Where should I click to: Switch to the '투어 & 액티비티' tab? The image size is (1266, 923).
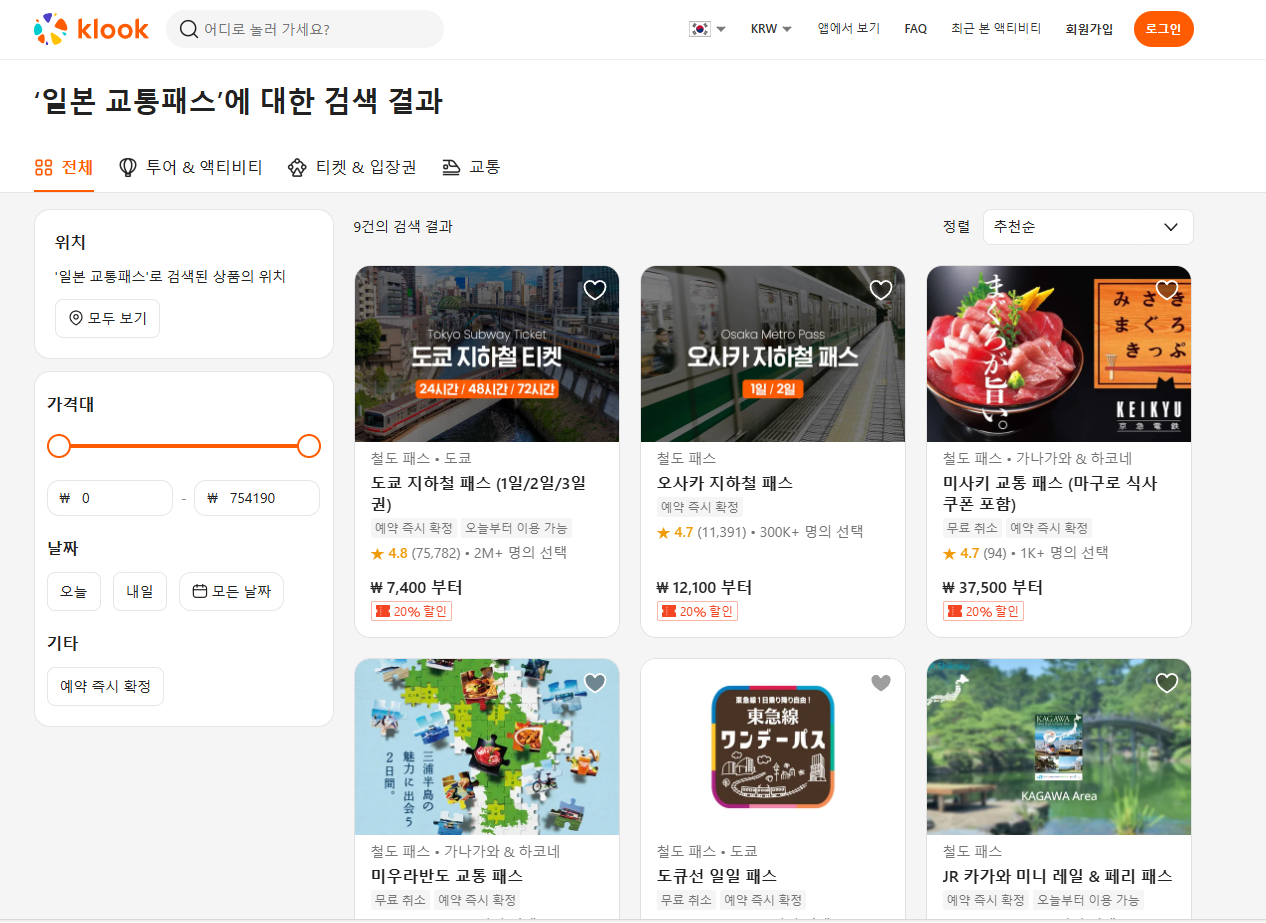(x=190, y=168)
